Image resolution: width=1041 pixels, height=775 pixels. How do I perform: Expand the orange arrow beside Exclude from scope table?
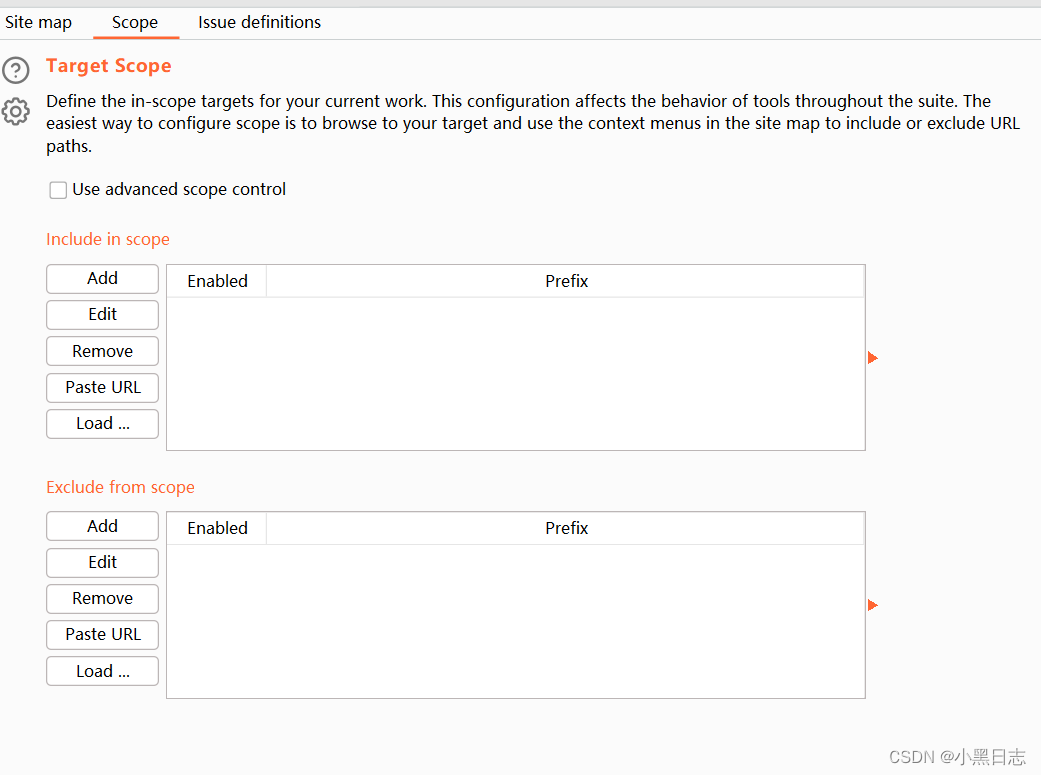pos(872,605)
